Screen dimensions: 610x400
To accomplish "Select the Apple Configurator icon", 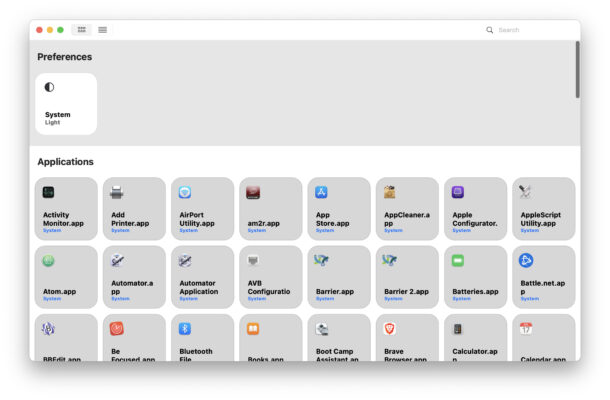I will click(458, 192).
